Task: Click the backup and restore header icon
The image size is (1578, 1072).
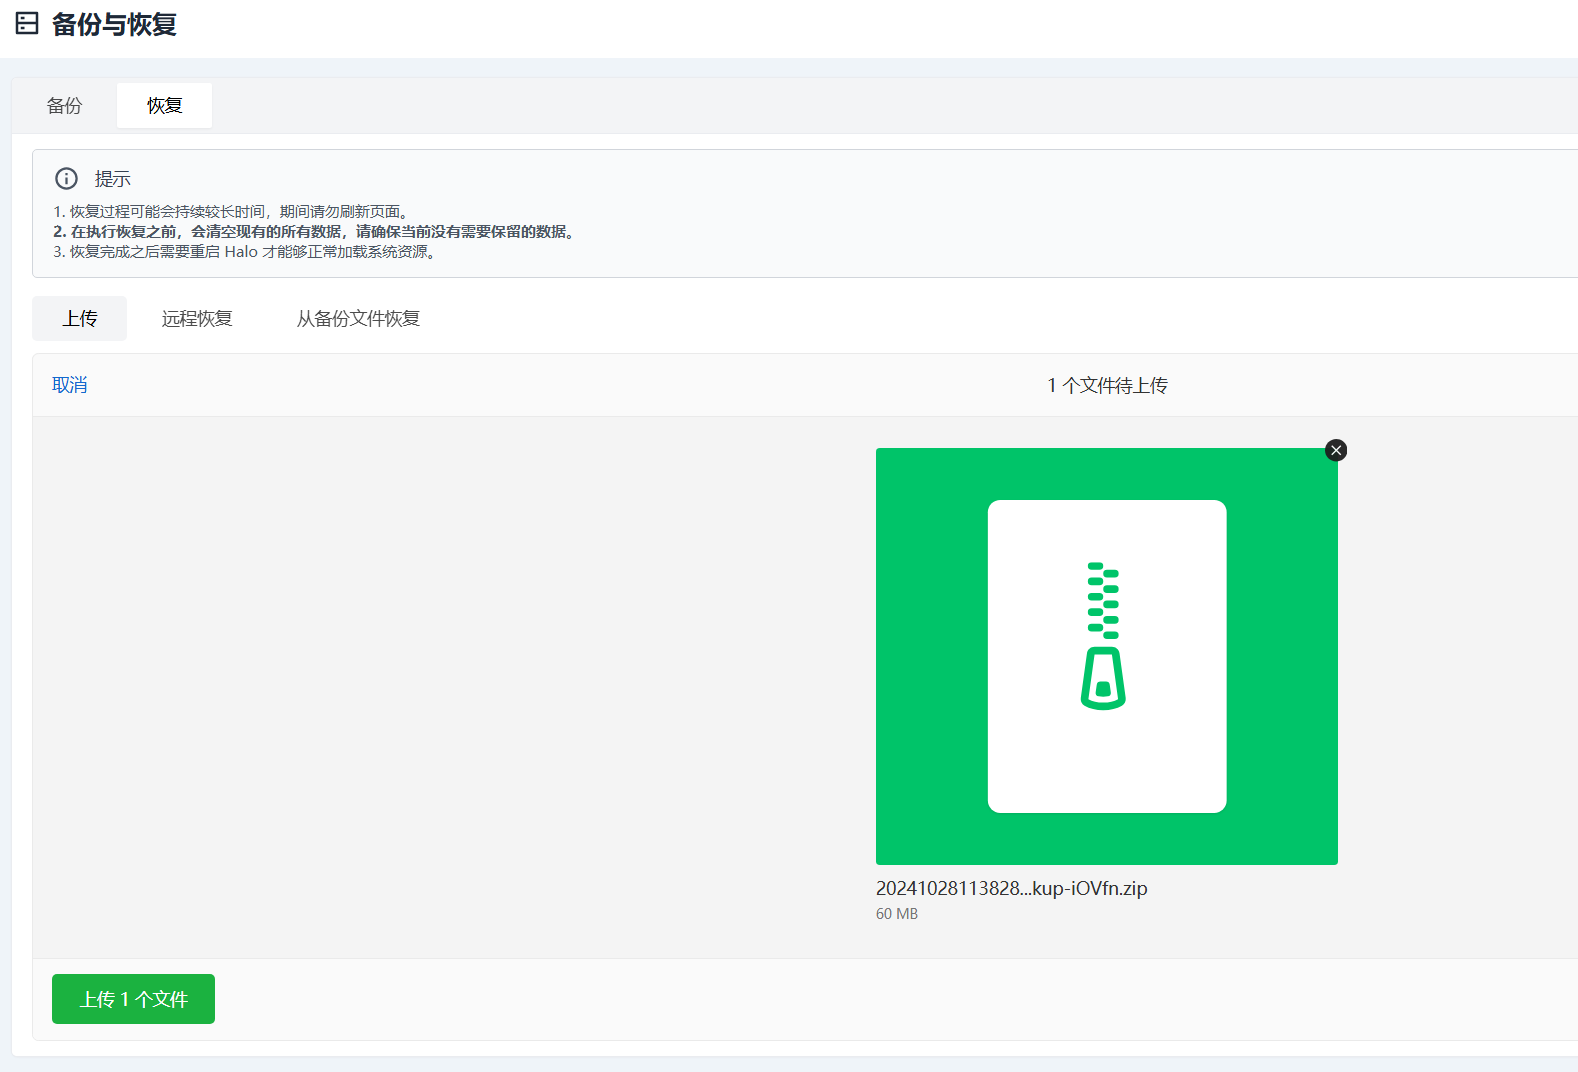Action: click(x=27, y=23)
